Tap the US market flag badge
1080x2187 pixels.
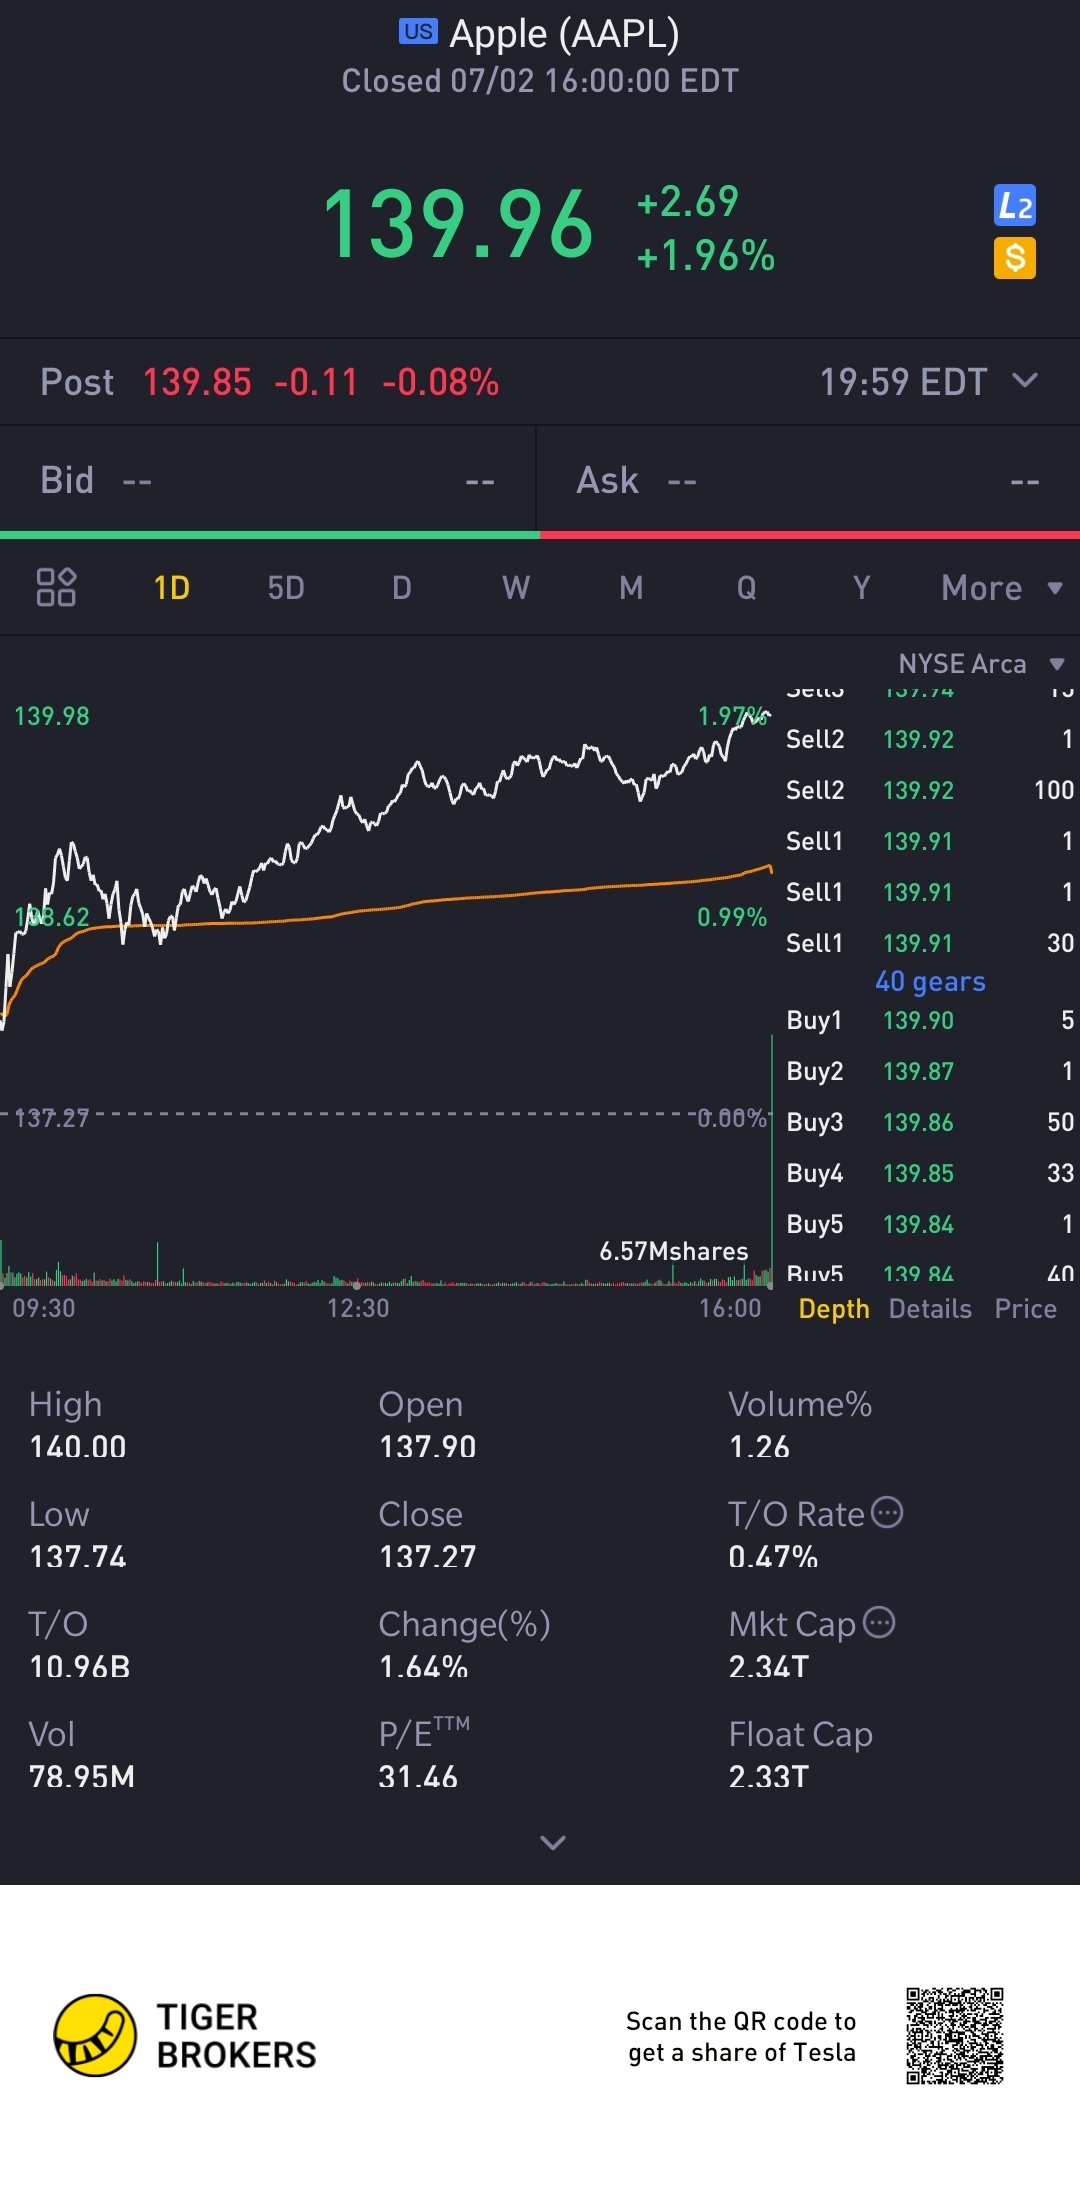tap(418, 32)
